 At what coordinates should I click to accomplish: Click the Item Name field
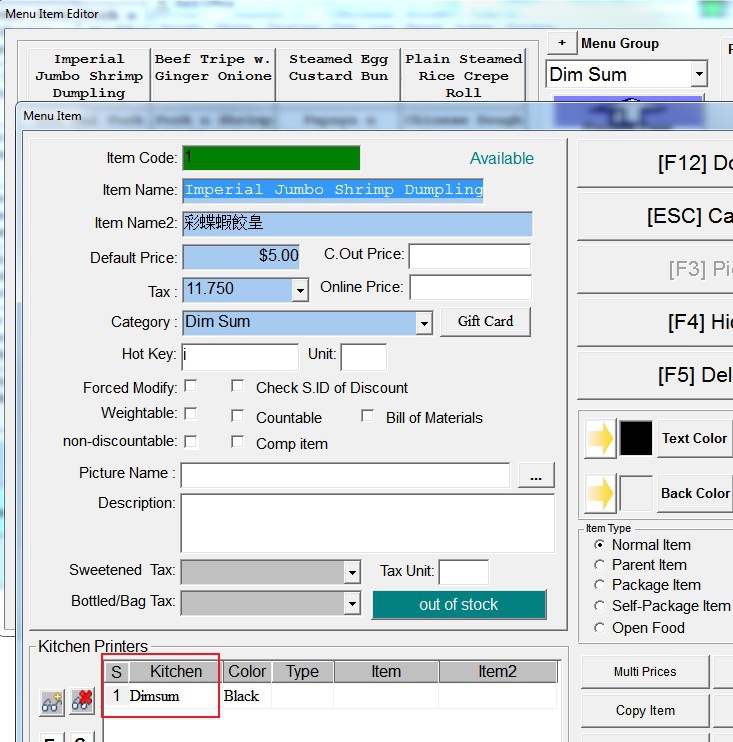click(333, 190)
